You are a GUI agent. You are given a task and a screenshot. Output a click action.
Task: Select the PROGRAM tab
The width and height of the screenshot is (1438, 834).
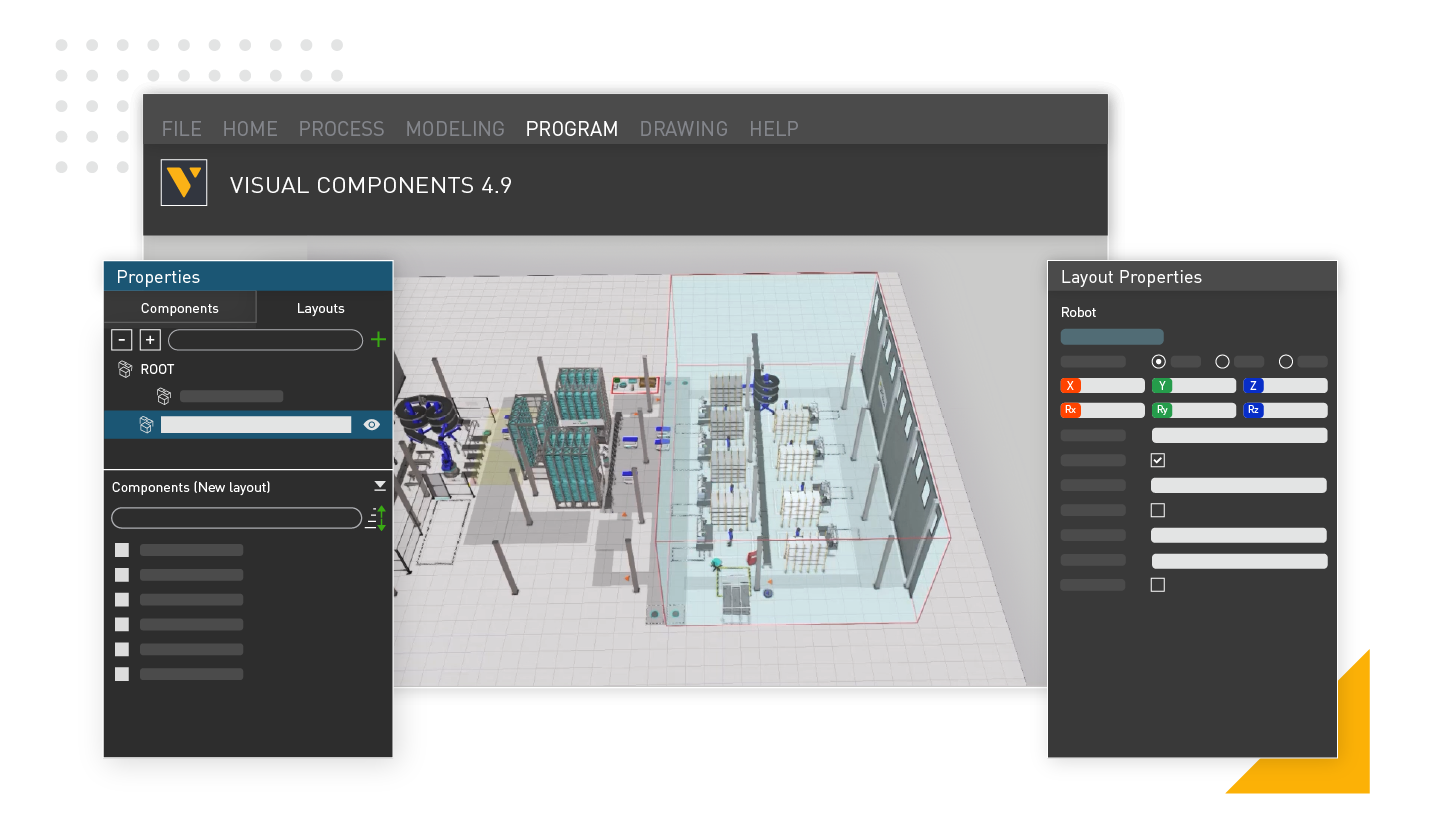572,129
